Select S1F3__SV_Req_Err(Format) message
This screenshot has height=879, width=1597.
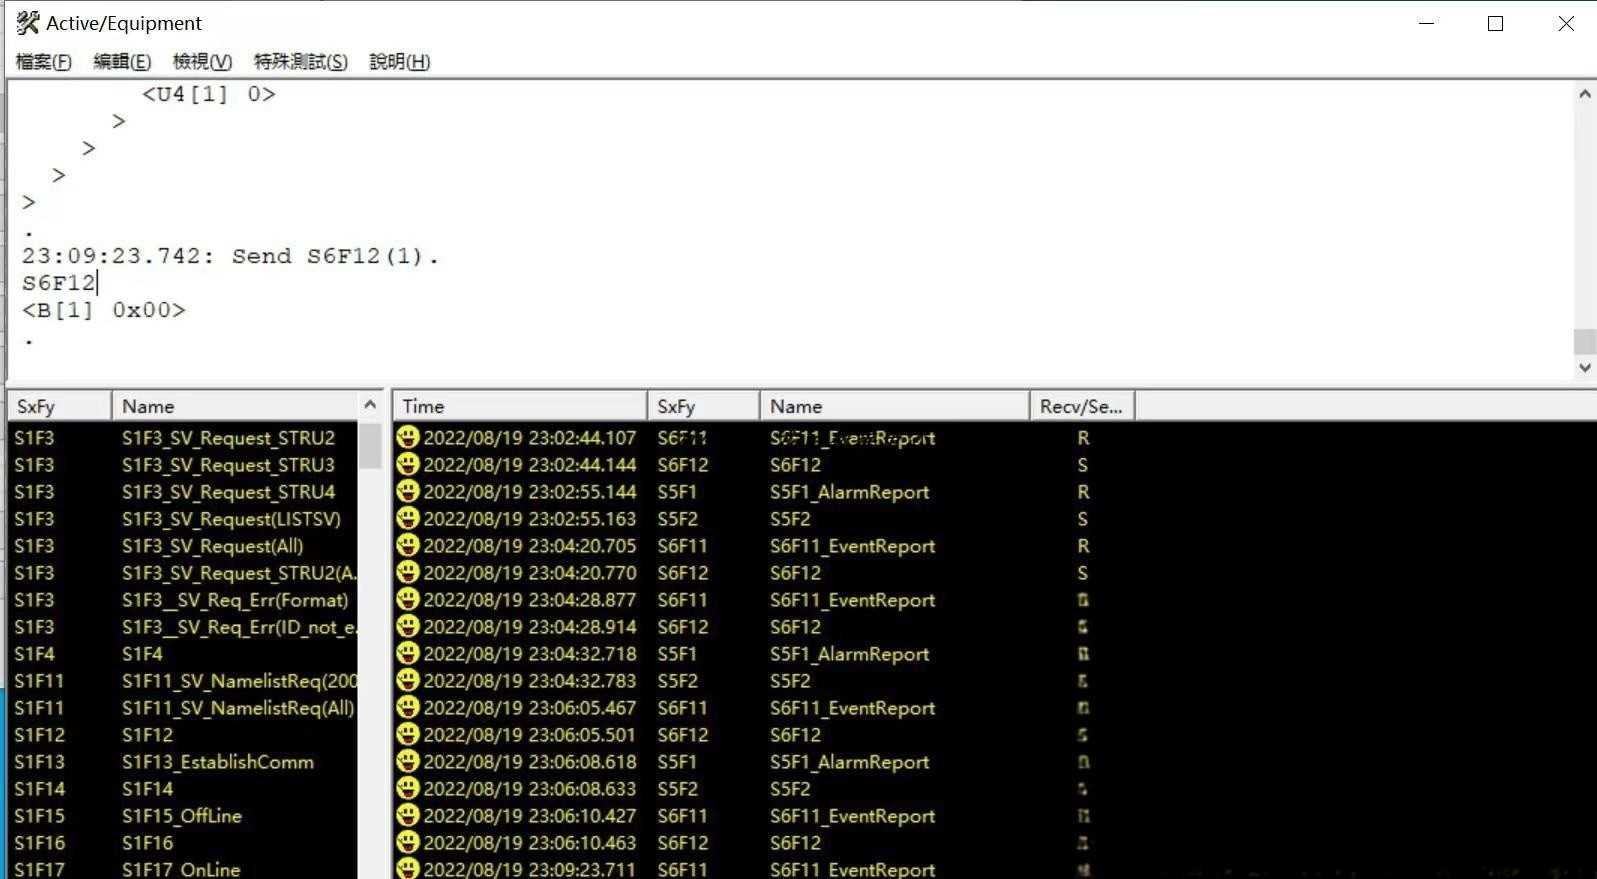pyautogui.click(x=183, y=600)
